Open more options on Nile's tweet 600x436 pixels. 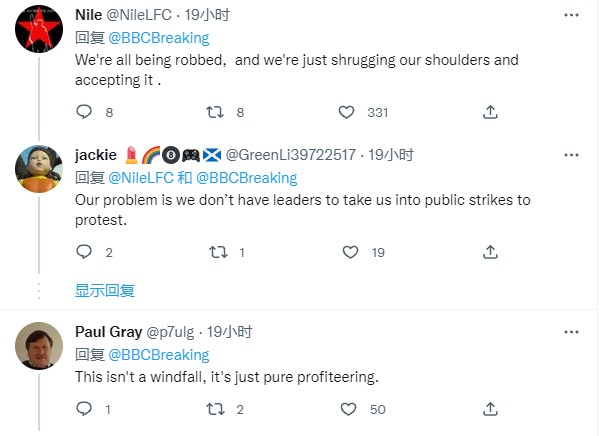570,15
